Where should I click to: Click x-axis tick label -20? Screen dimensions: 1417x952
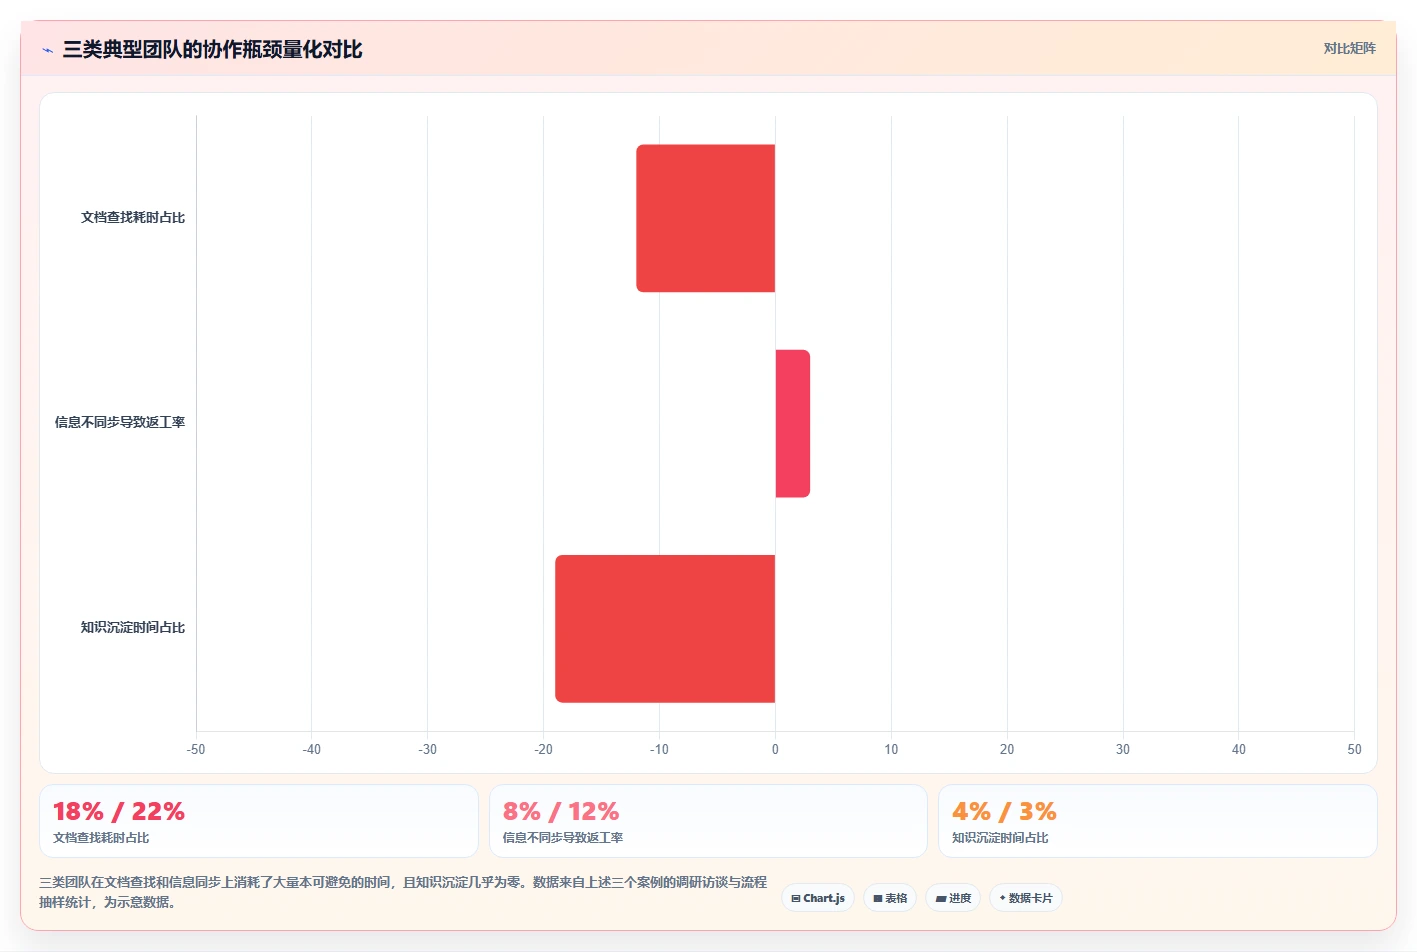click(x=543, y=749)
